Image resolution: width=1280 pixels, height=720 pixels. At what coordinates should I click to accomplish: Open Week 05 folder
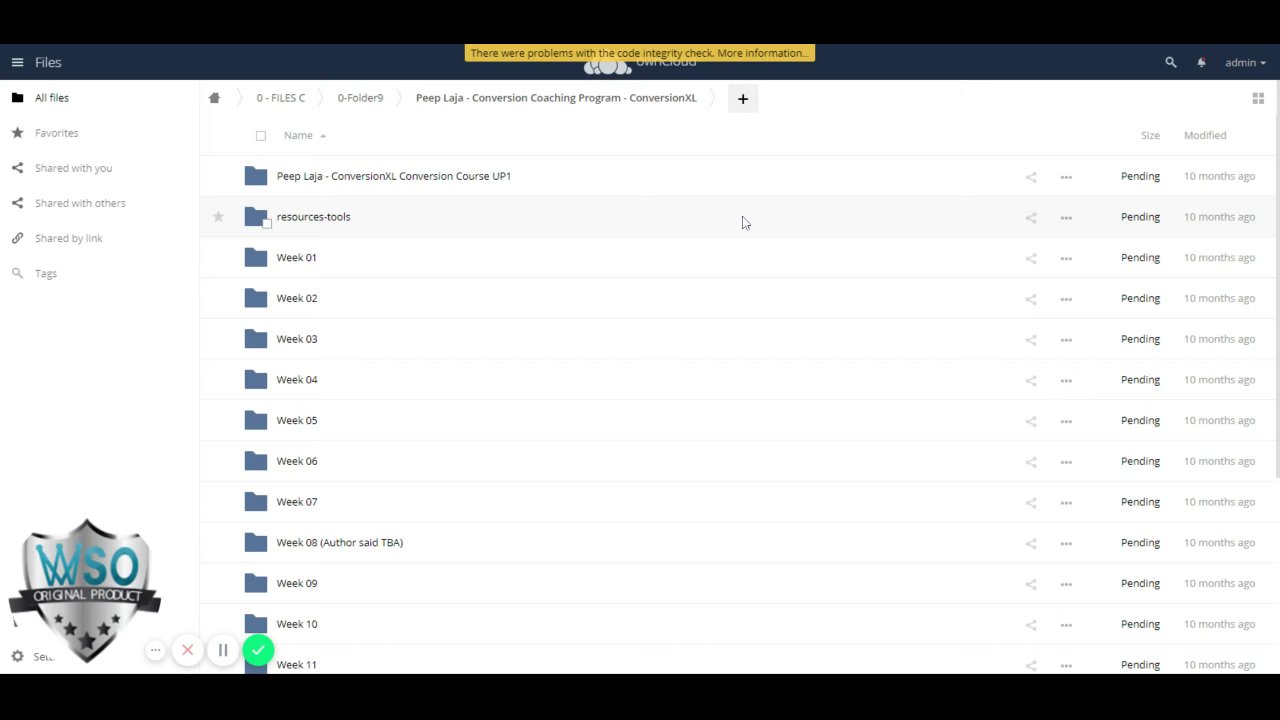pos(297,420)
